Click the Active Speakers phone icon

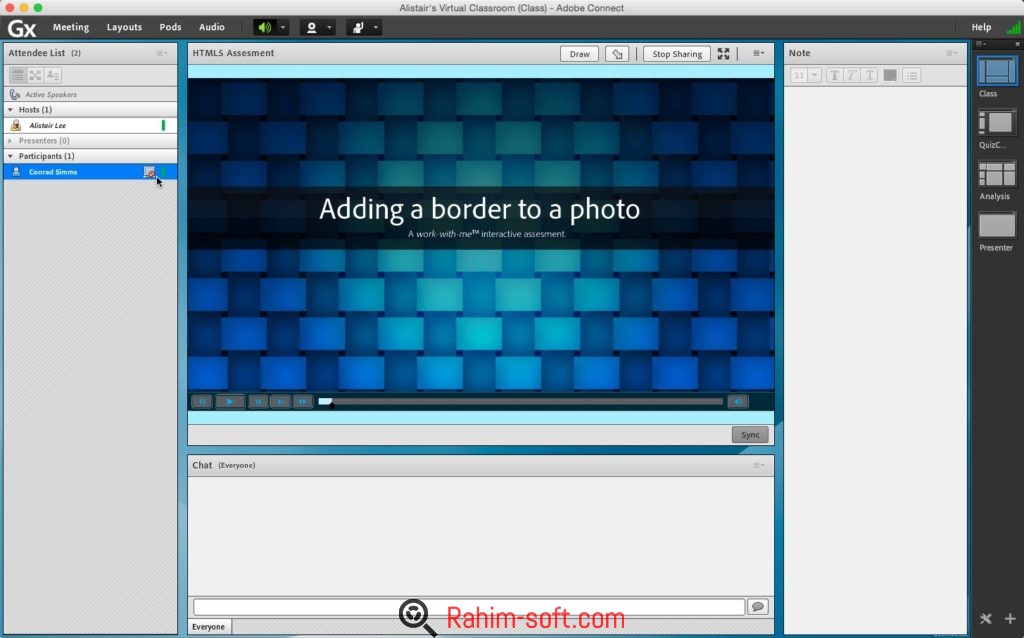coord(15,95)
